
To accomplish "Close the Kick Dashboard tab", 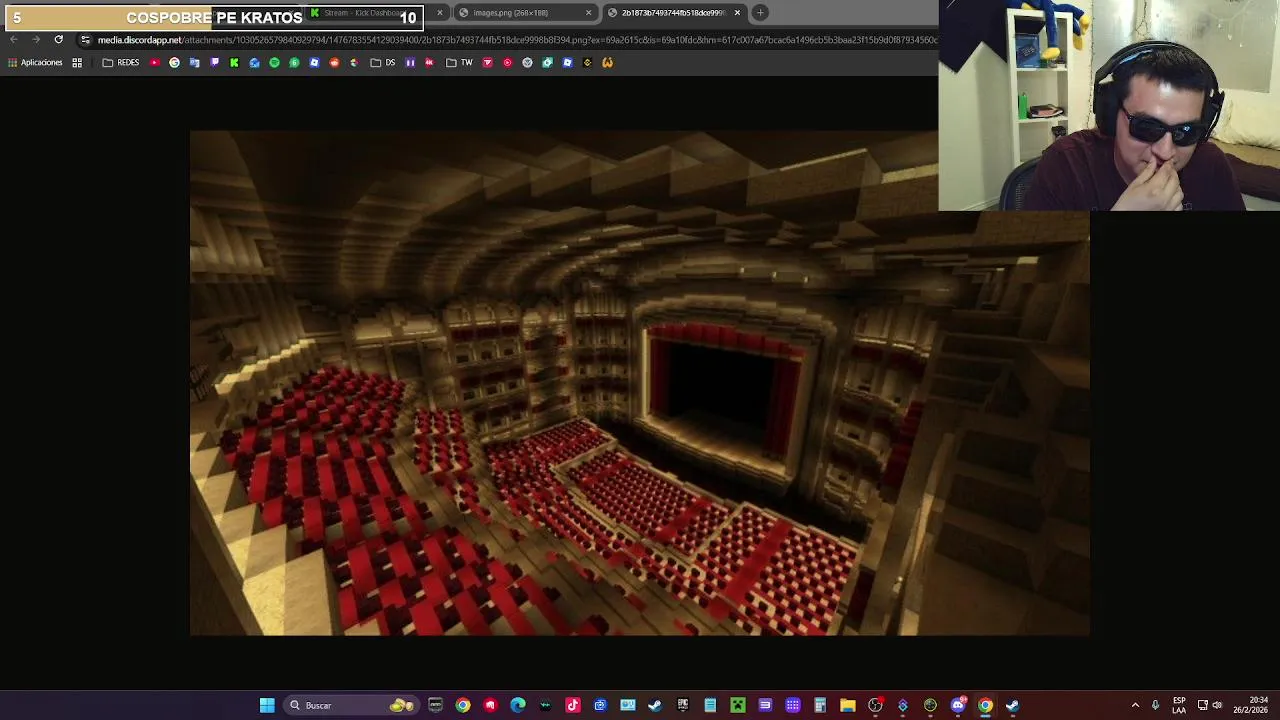I will 439,13.
